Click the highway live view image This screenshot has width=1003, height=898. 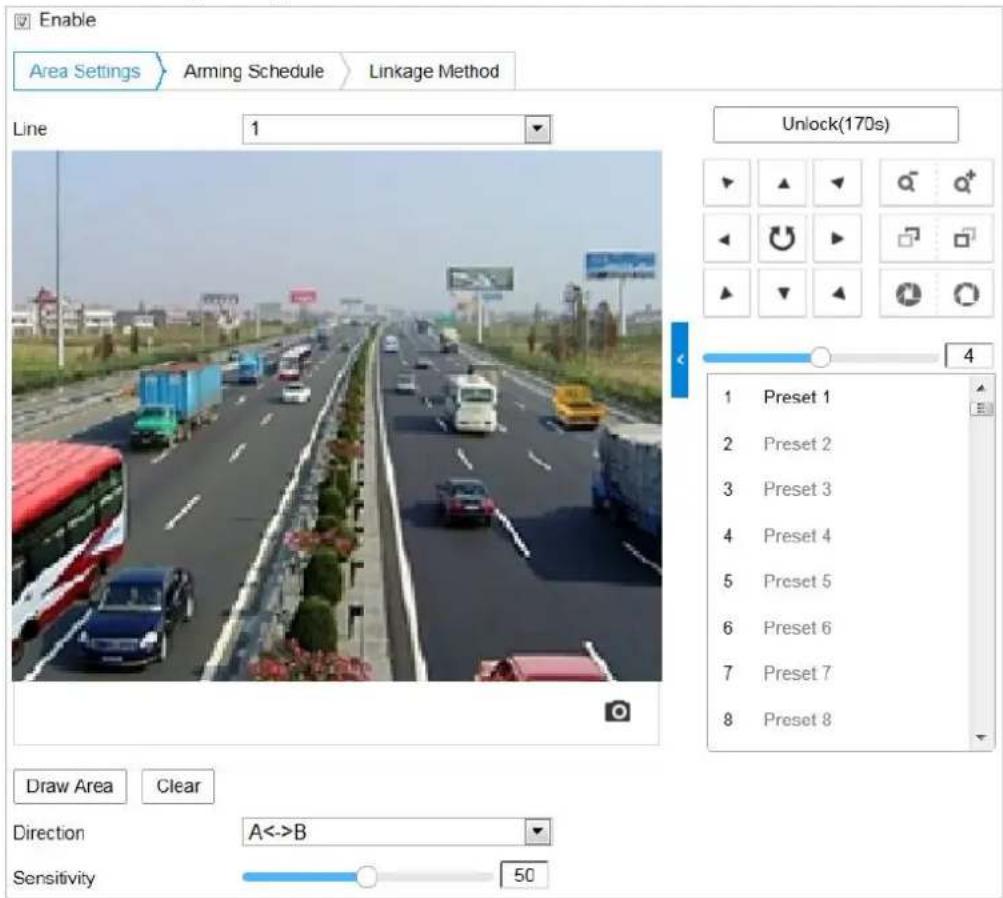tap(337, 416)
